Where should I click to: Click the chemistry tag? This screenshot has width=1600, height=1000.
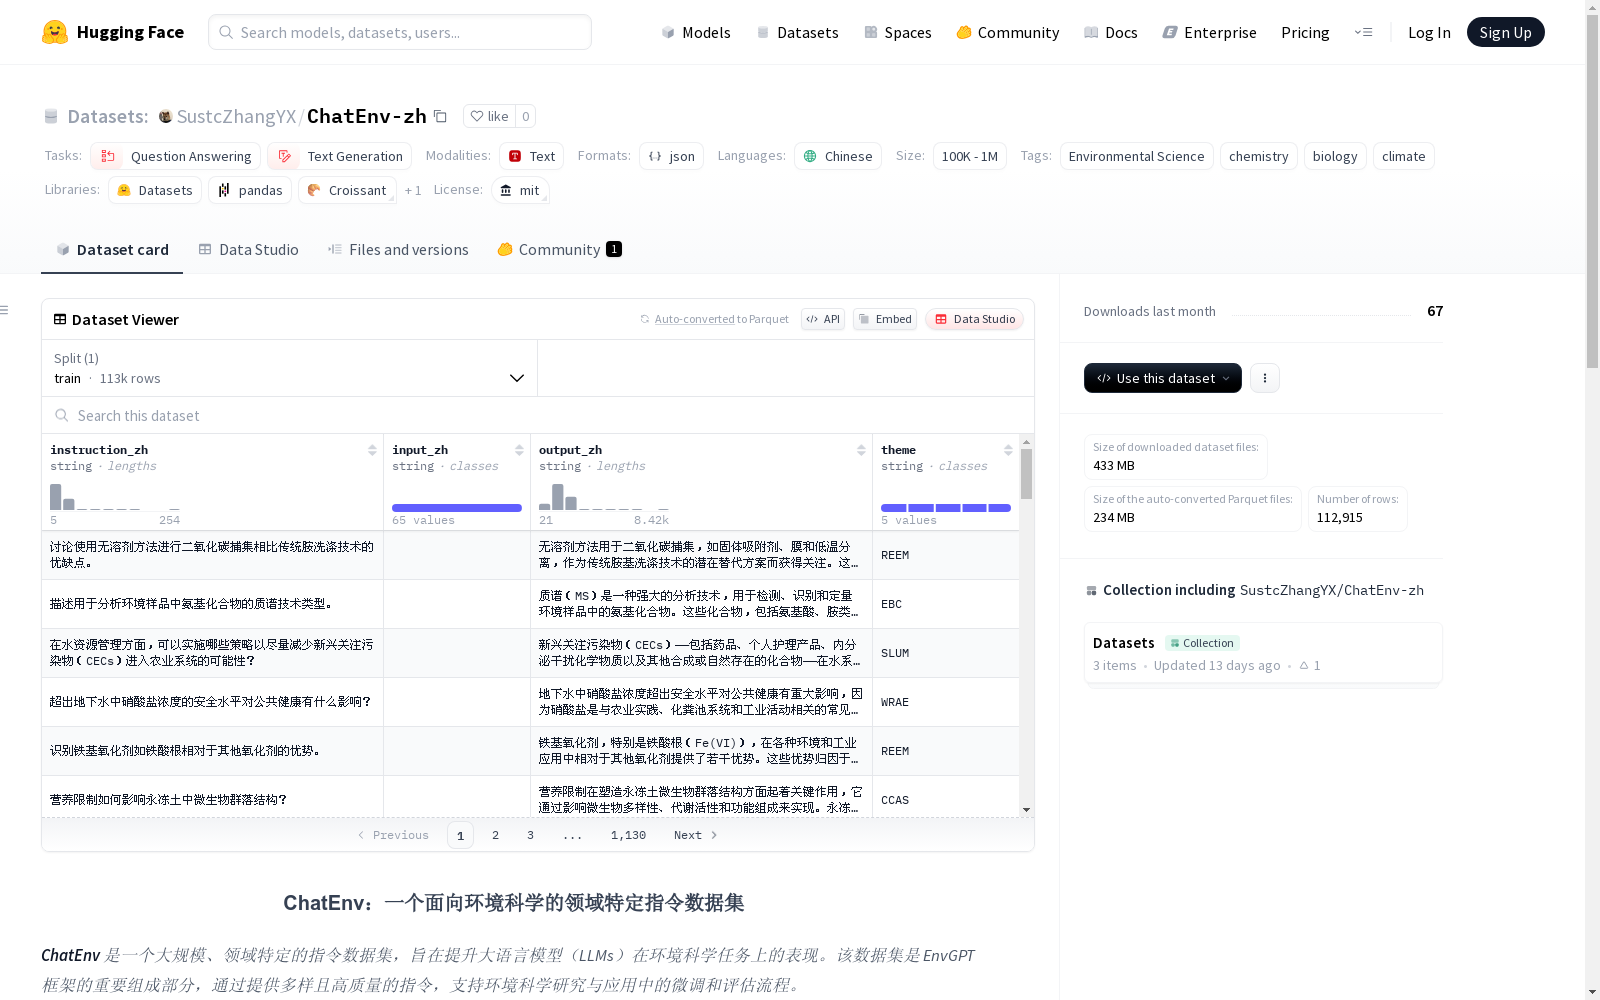click(x=1258, y=156)
